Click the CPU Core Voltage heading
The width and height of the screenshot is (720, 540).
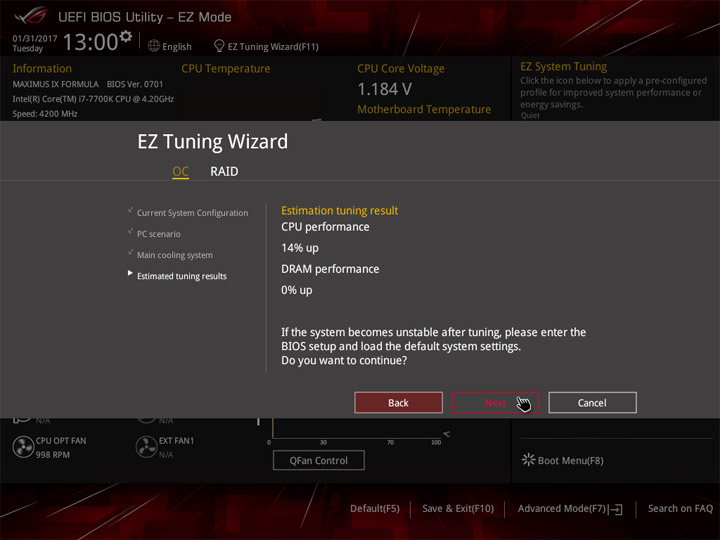point(401,68)
